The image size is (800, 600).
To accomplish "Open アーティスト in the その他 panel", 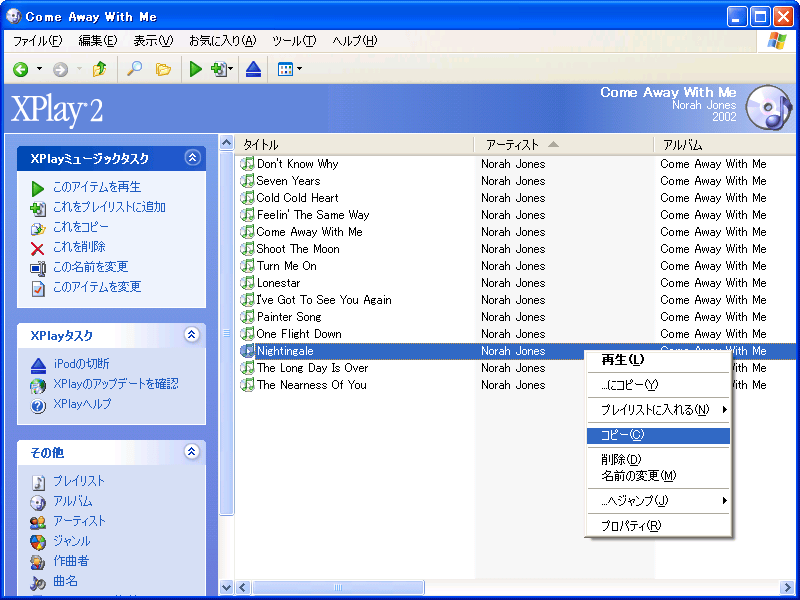I will click(x=80, y=521).
